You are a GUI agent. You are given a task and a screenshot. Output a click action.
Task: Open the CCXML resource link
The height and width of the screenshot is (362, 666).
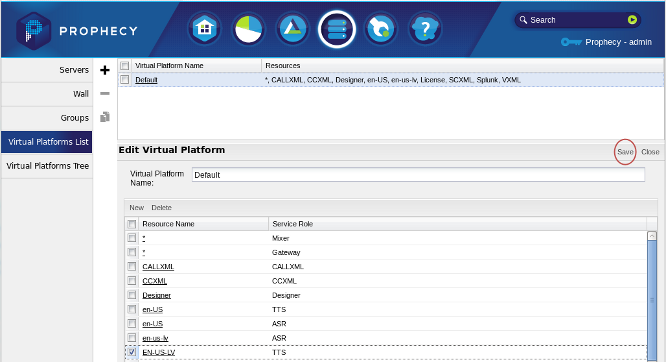click(x=155, y=281)
